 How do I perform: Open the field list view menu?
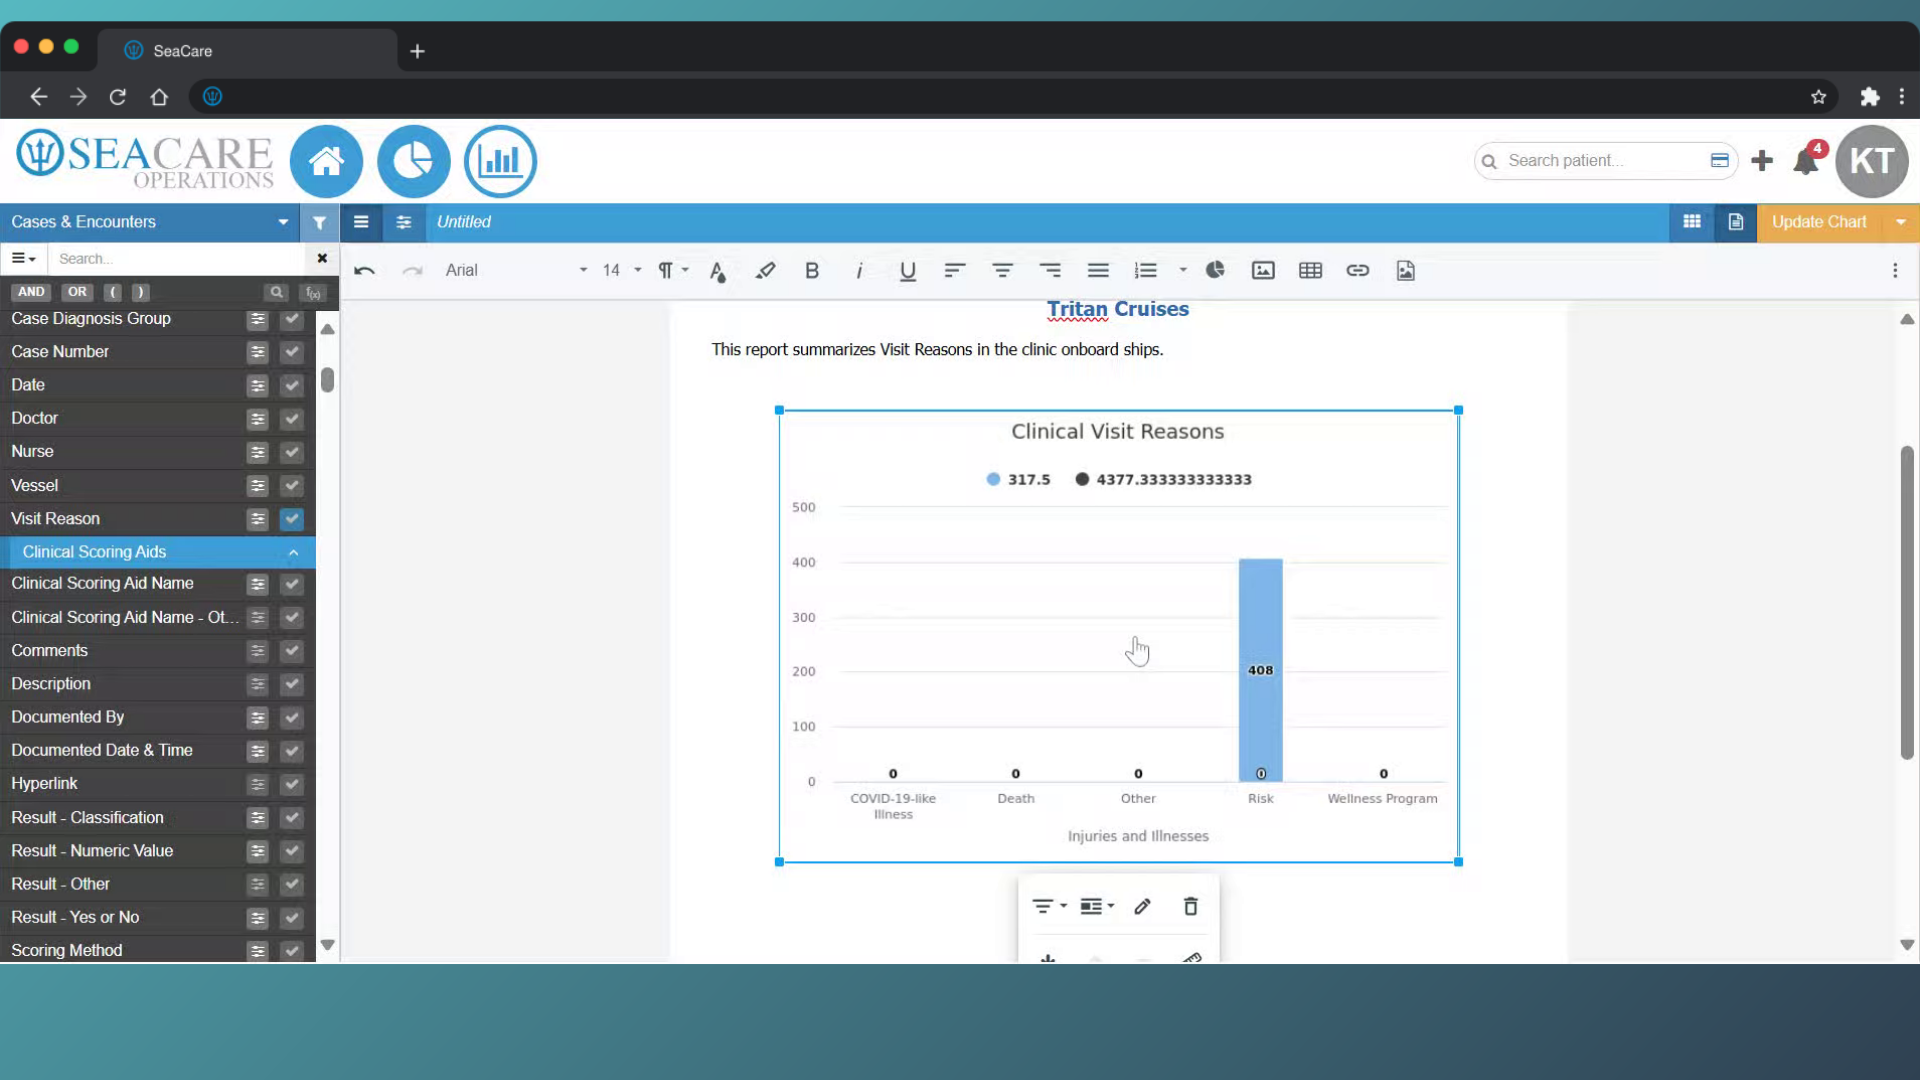click(23, 259)
